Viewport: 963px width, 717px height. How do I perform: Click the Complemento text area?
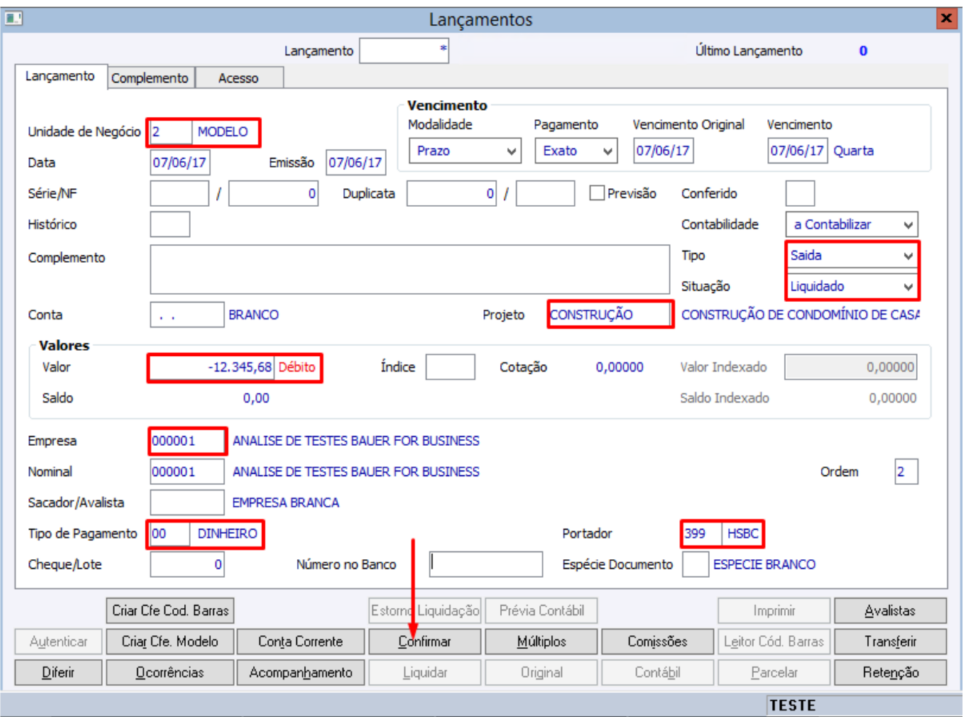click(410, 270)
